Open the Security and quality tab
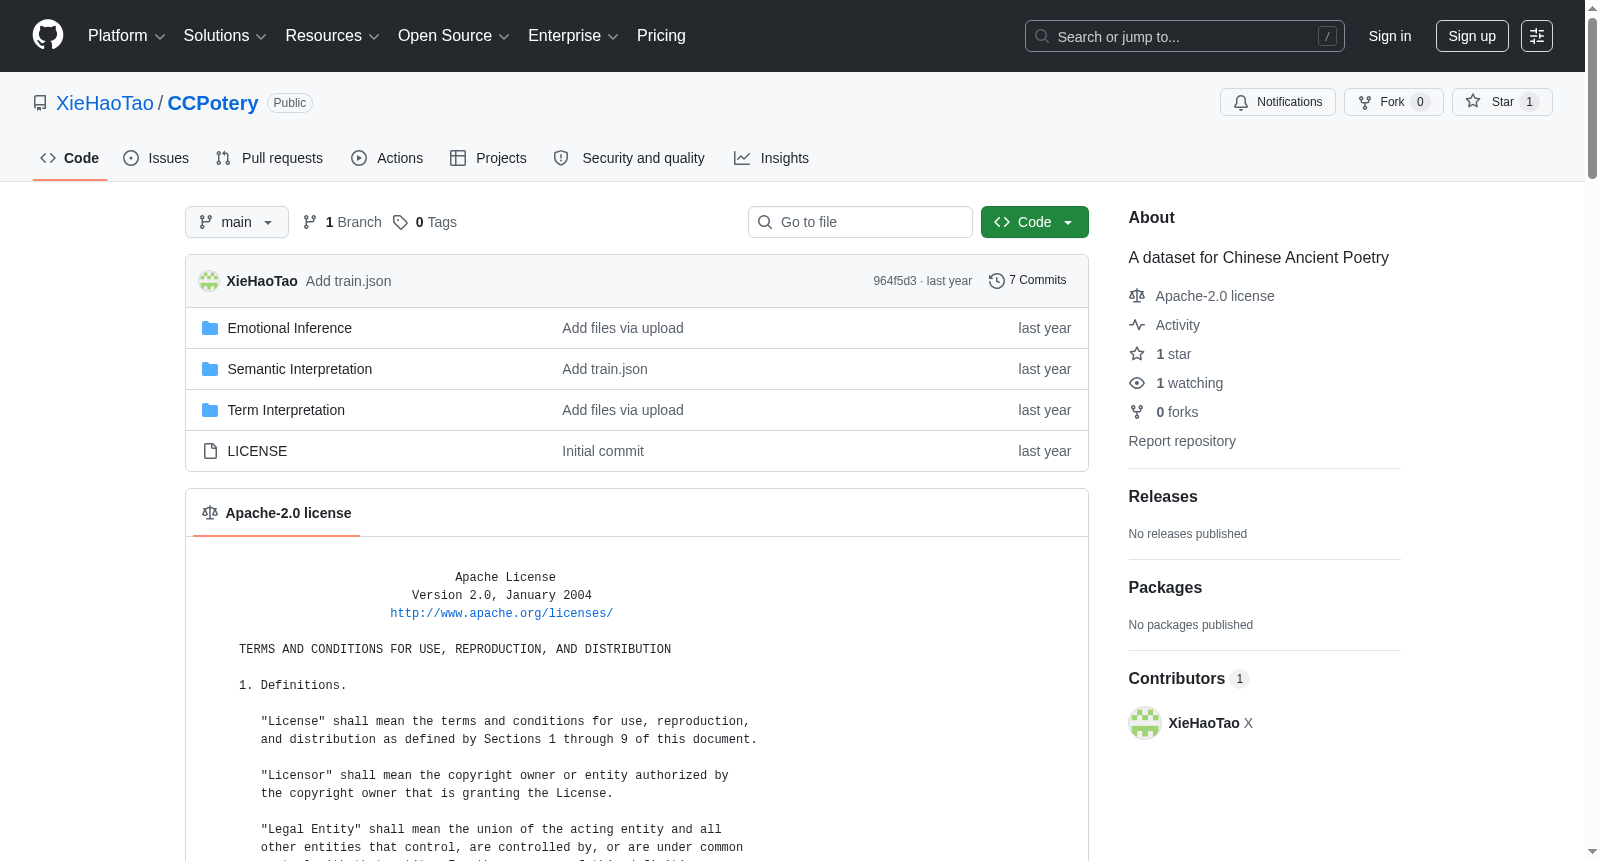 coord(629,158)
